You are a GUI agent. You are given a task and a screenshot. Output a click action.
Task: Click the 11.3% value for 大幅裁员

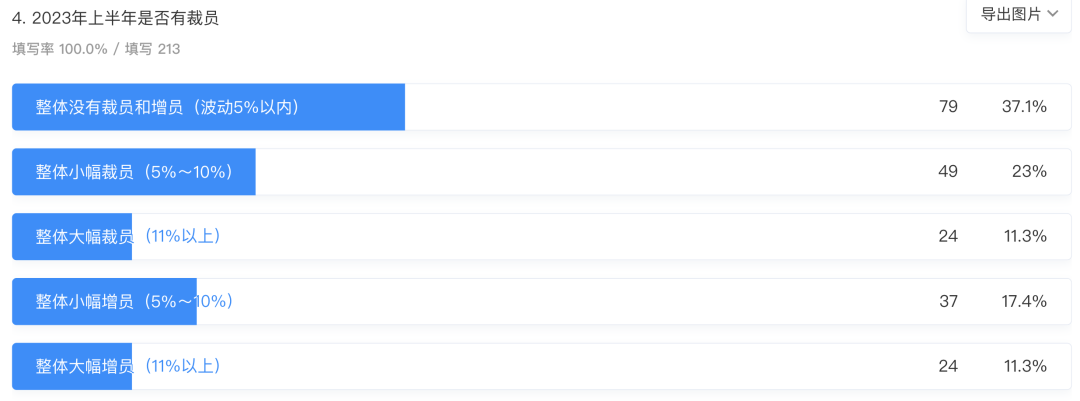1026,236
